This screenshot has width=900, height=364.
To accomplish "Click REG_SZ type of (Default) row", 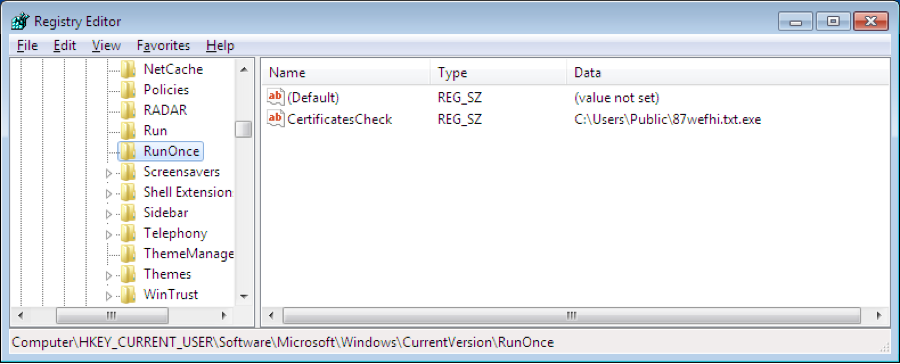I will click(459, 98).
